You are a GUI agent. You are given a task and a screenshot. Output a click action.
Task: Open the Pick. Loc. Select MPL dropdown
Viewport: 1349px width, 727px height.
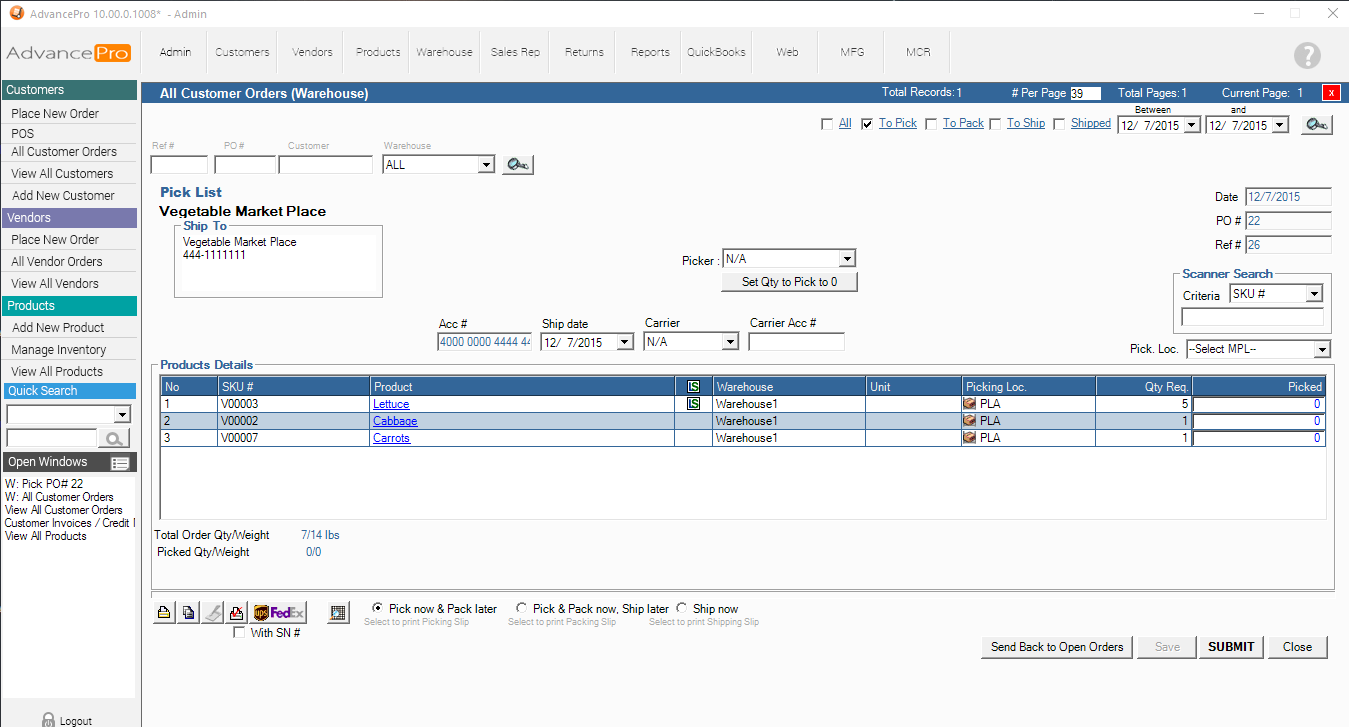coord(1321,349)
